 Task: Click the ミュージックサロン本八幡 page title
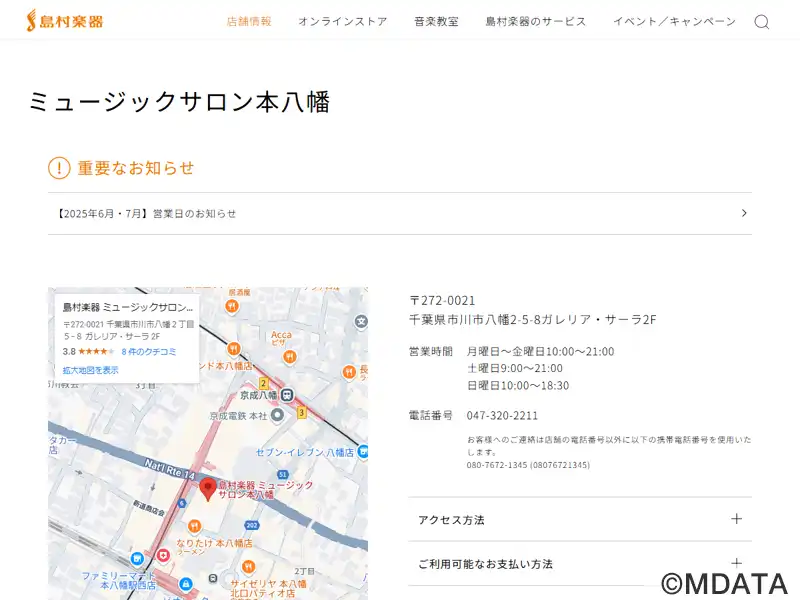pyautogui.click(x=180, y=101)
